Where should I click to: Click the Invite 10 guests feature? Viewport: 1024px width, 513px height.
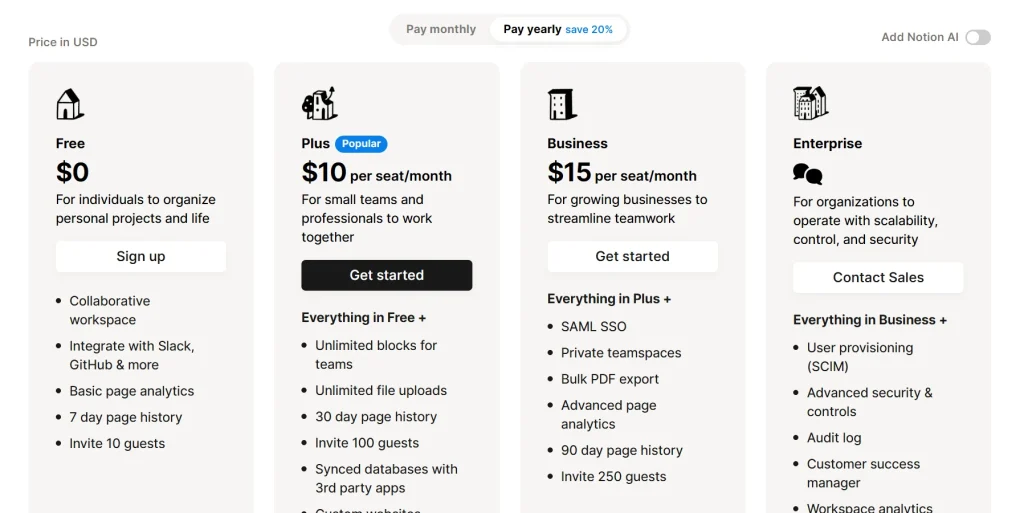117,443
